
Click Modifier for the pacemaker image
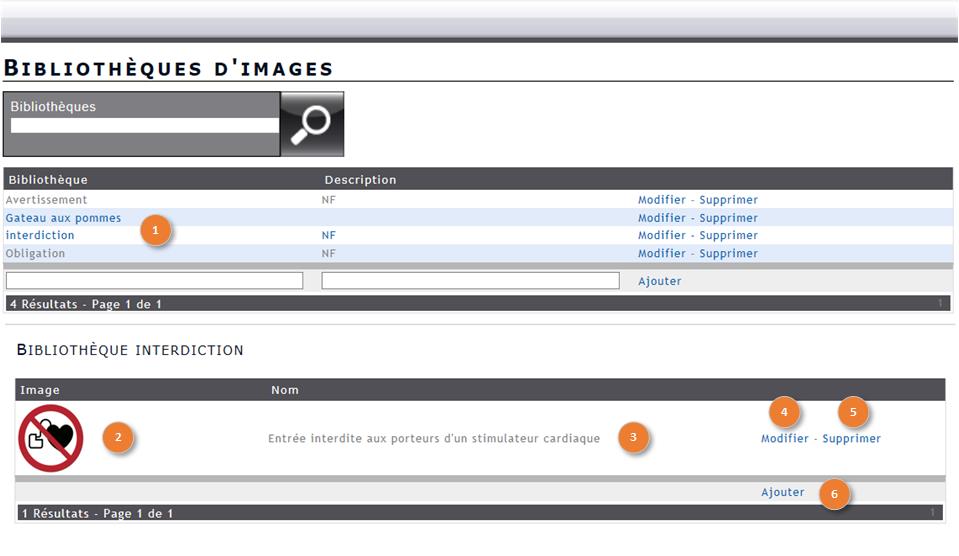785,439
